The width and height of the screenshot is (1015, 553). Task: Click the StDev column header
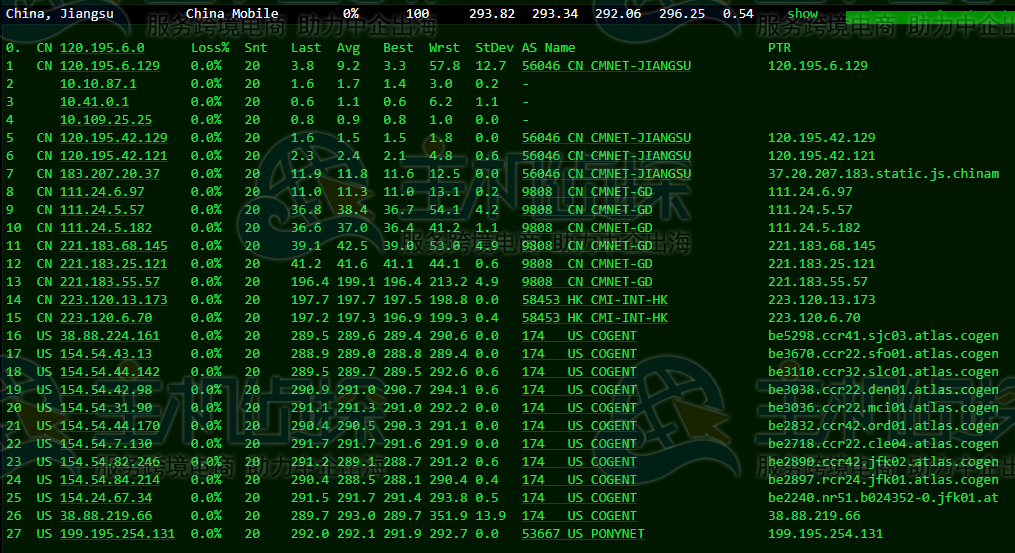click(x=494, y=48)
